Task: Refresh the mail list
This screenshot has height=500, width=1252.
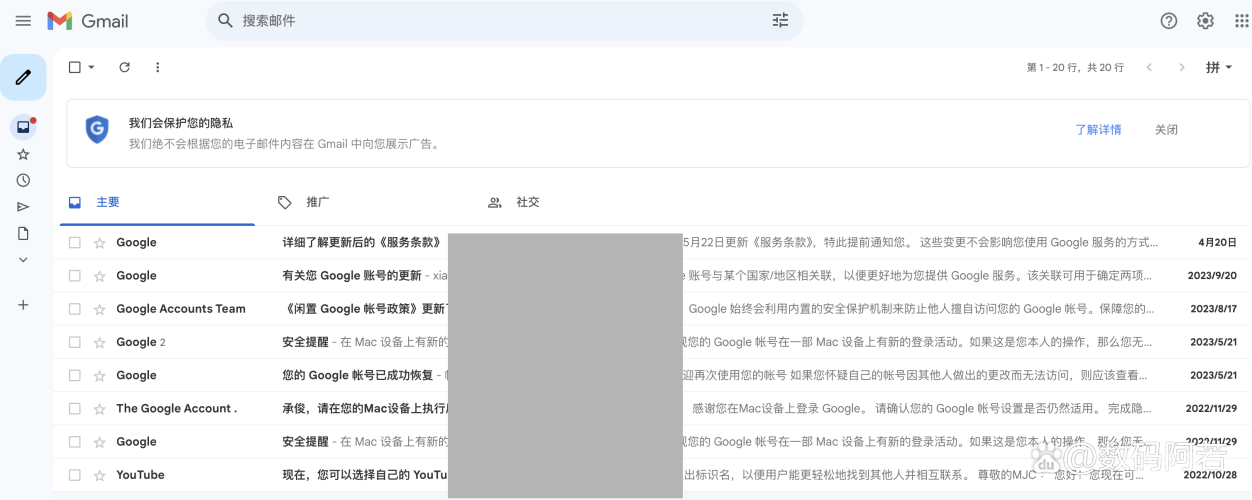Action: [124, 67]
